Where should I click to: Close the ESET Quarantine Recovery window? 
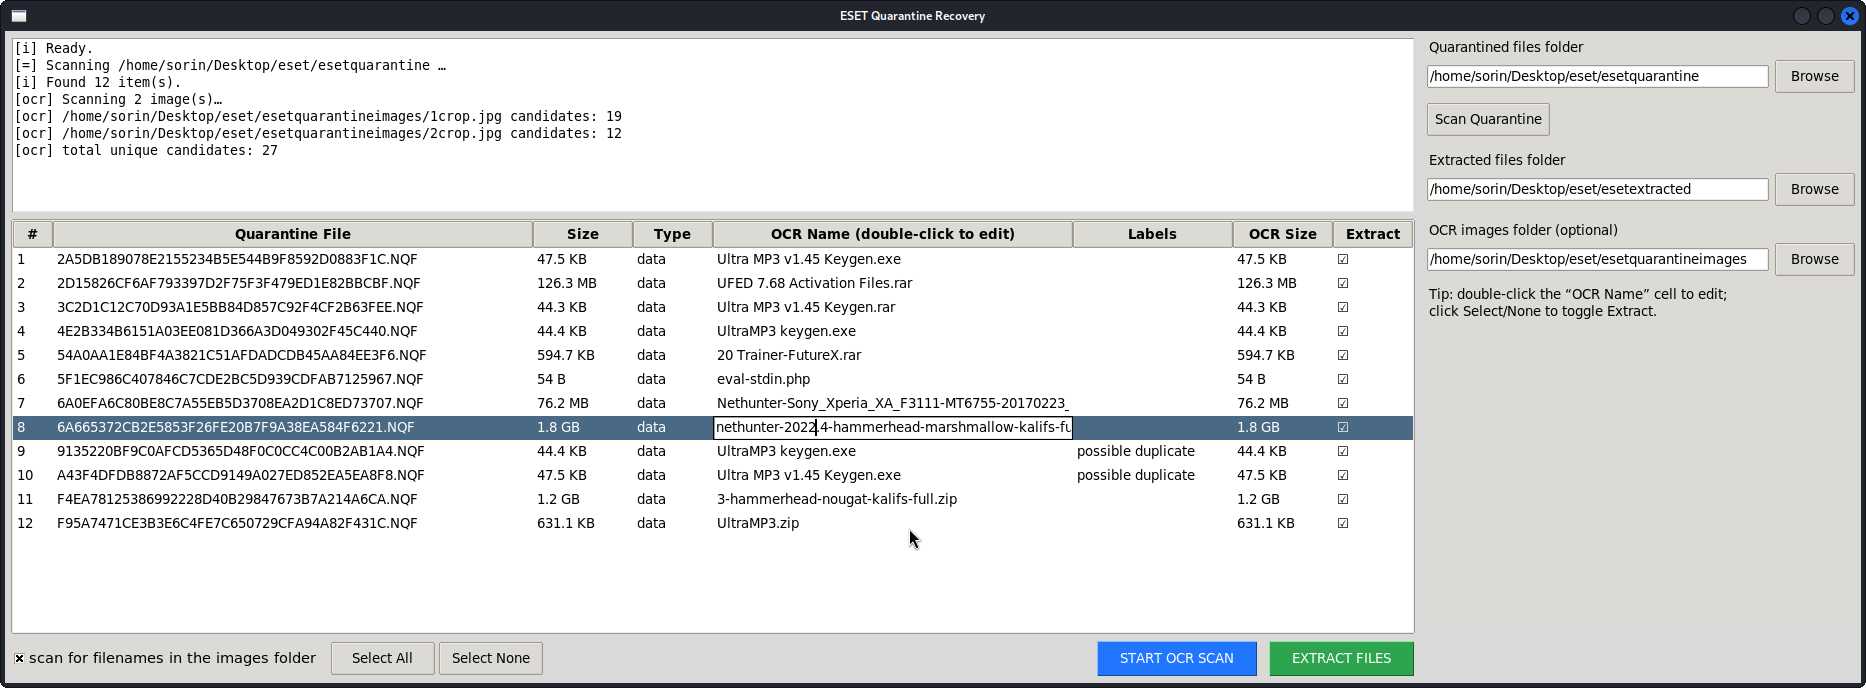[1849, 16]
